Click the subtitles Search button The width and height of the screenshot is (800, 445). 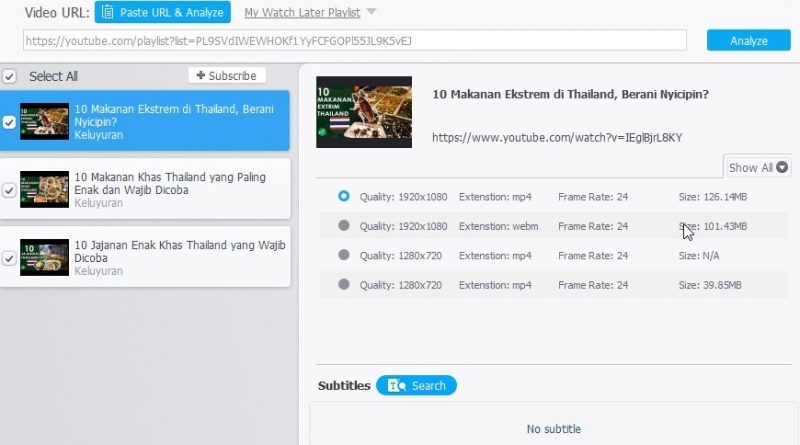416,386
